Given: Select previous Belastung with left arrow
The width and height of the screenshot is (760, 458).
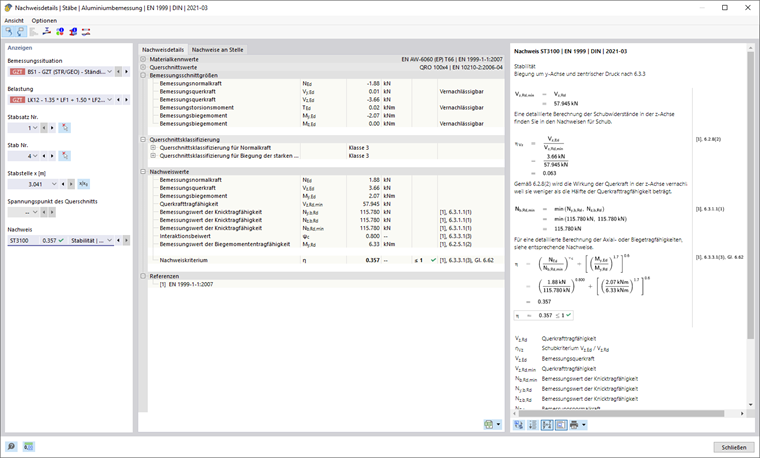Looking at the screenshot, I should 119,100.
